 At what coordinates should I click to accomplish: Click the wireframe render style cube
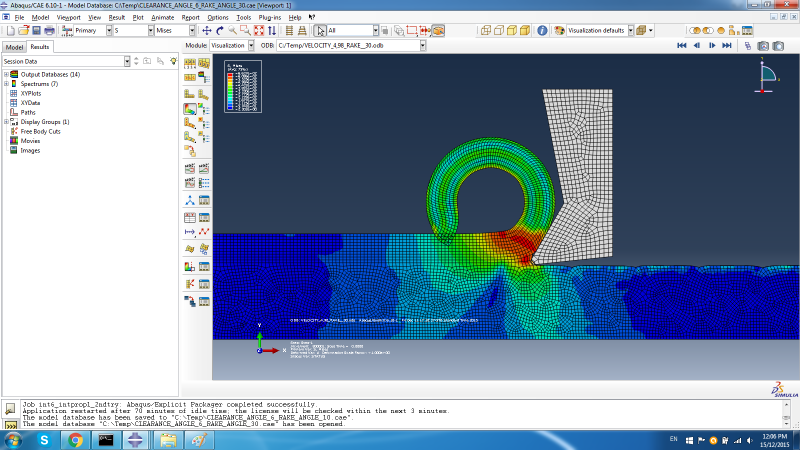click(486, 31)
